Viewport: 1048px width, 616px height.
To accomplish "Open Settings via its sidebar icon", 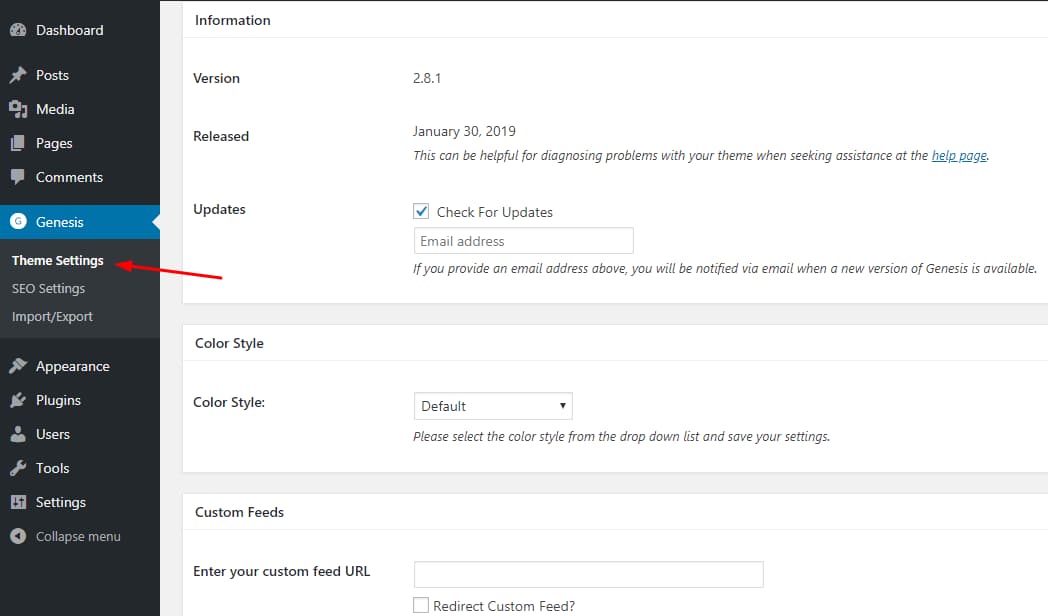I will click(x=18, y=502).
